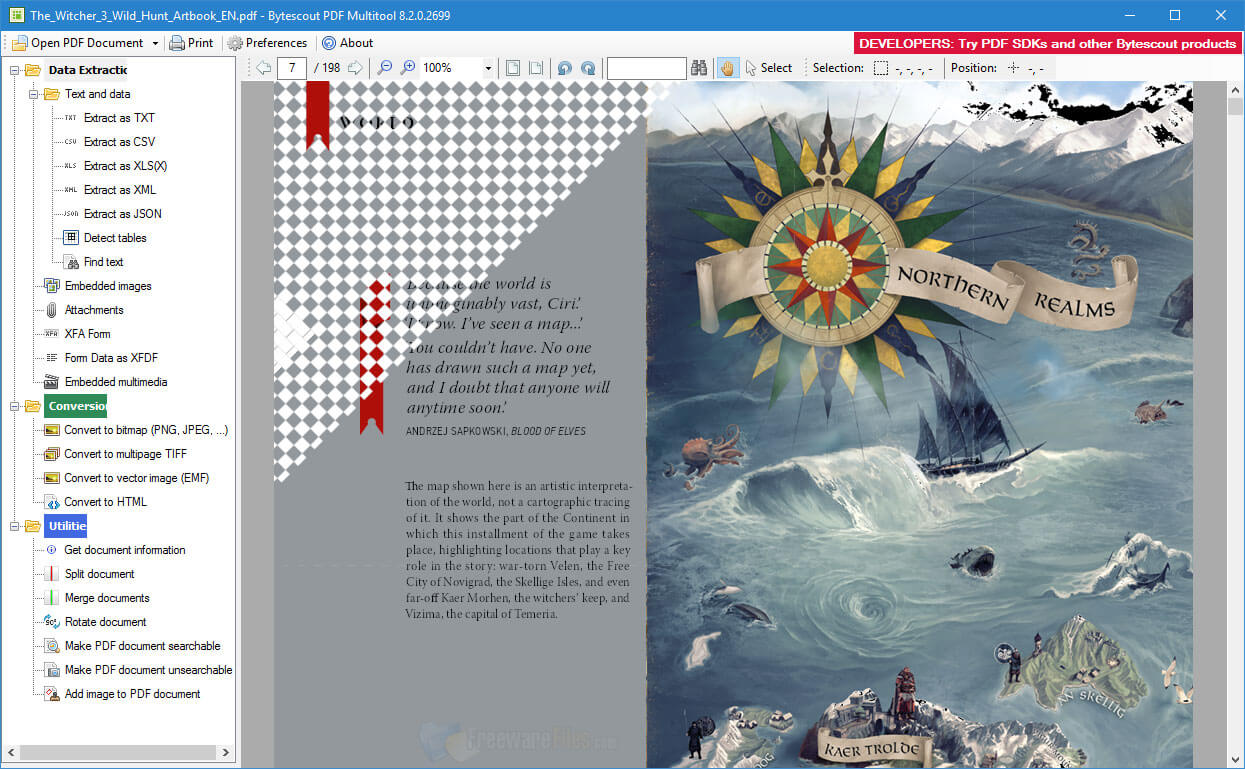Open Preferences from the toolbar
This screenshot has height=769, width=1245.
(x=267, y=43)
